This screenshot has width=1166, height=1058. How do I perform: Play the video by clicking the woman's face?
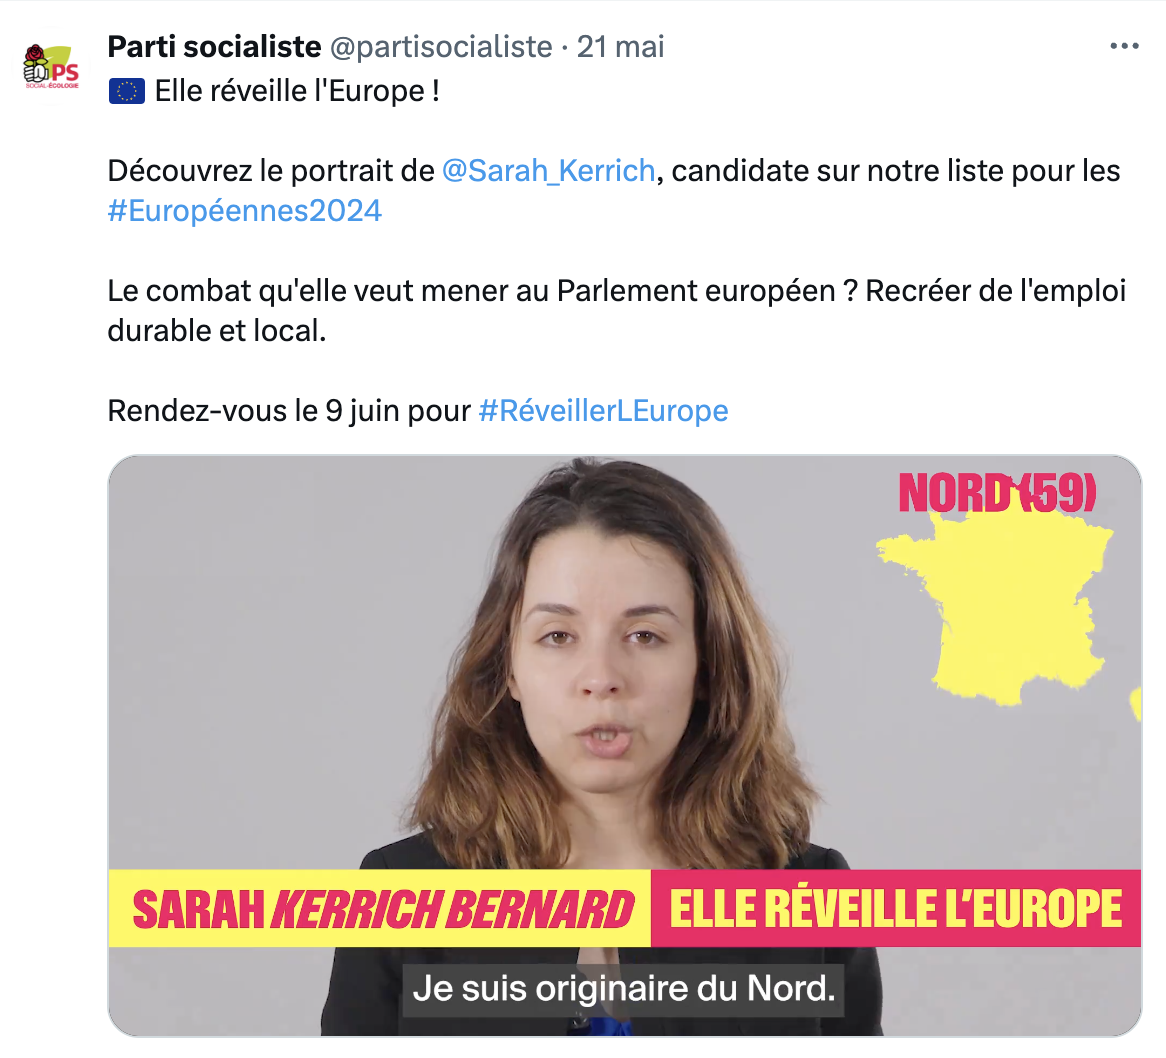pos(596,660)
